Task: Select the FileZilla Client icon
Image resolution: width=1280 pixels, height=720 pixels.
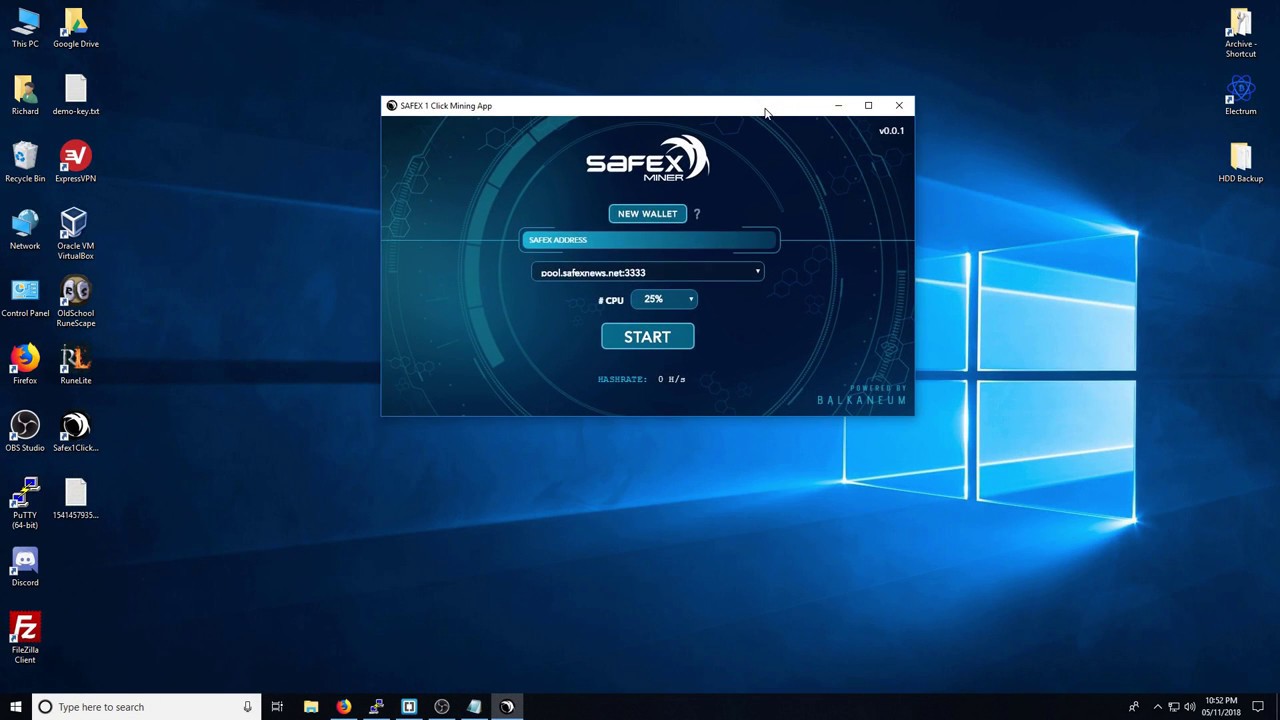Action: (x=25, y=637)
